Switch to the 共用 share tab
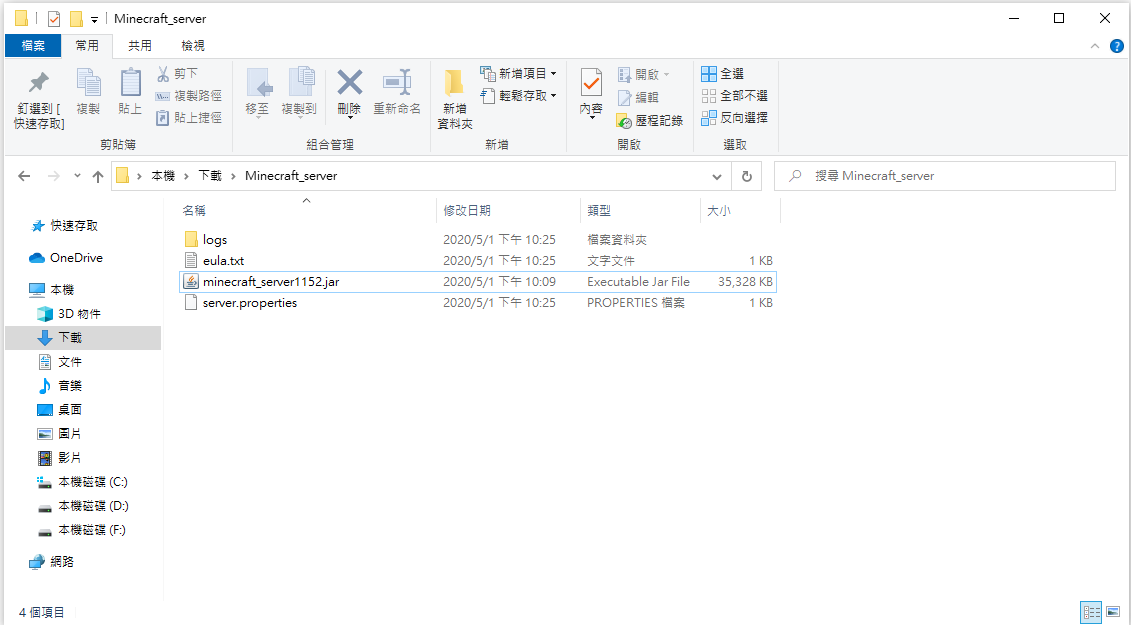 point(140,45)
